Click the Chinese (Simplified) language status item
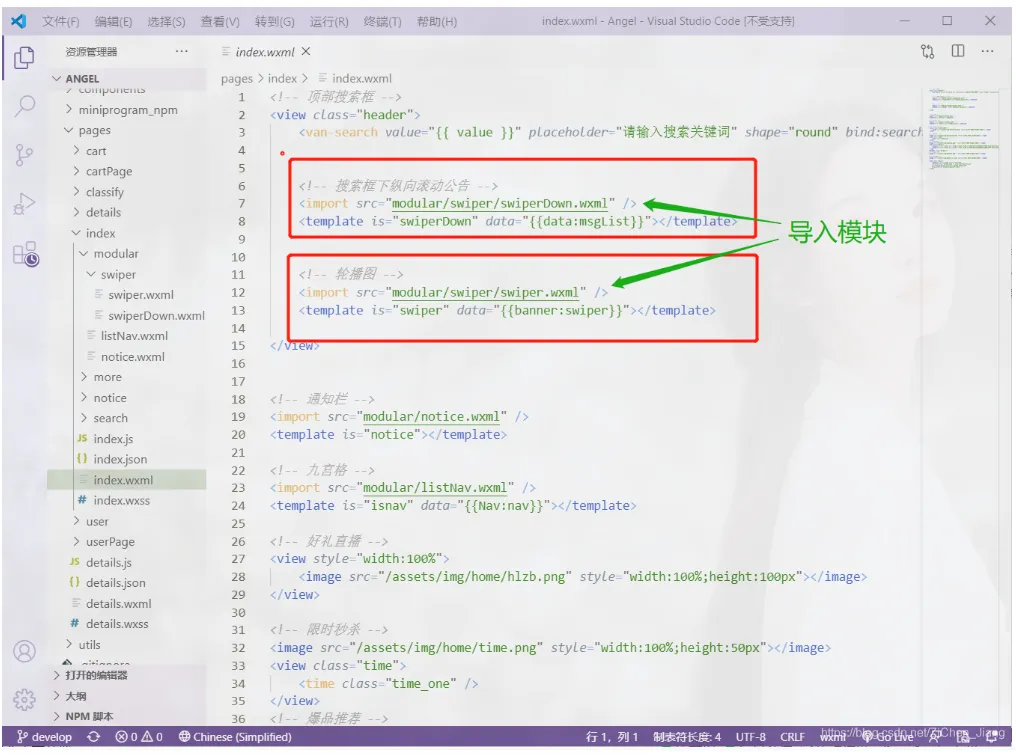This screenshot has height=755, width=1016. click(235, 737)
